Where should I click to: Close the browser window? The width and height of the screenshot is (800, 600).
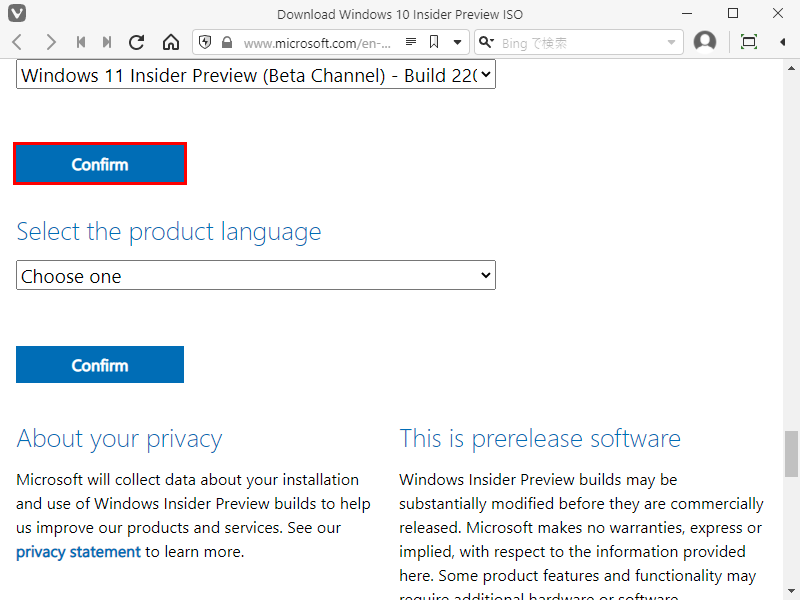pyautogui.click(x=778, y=14)
